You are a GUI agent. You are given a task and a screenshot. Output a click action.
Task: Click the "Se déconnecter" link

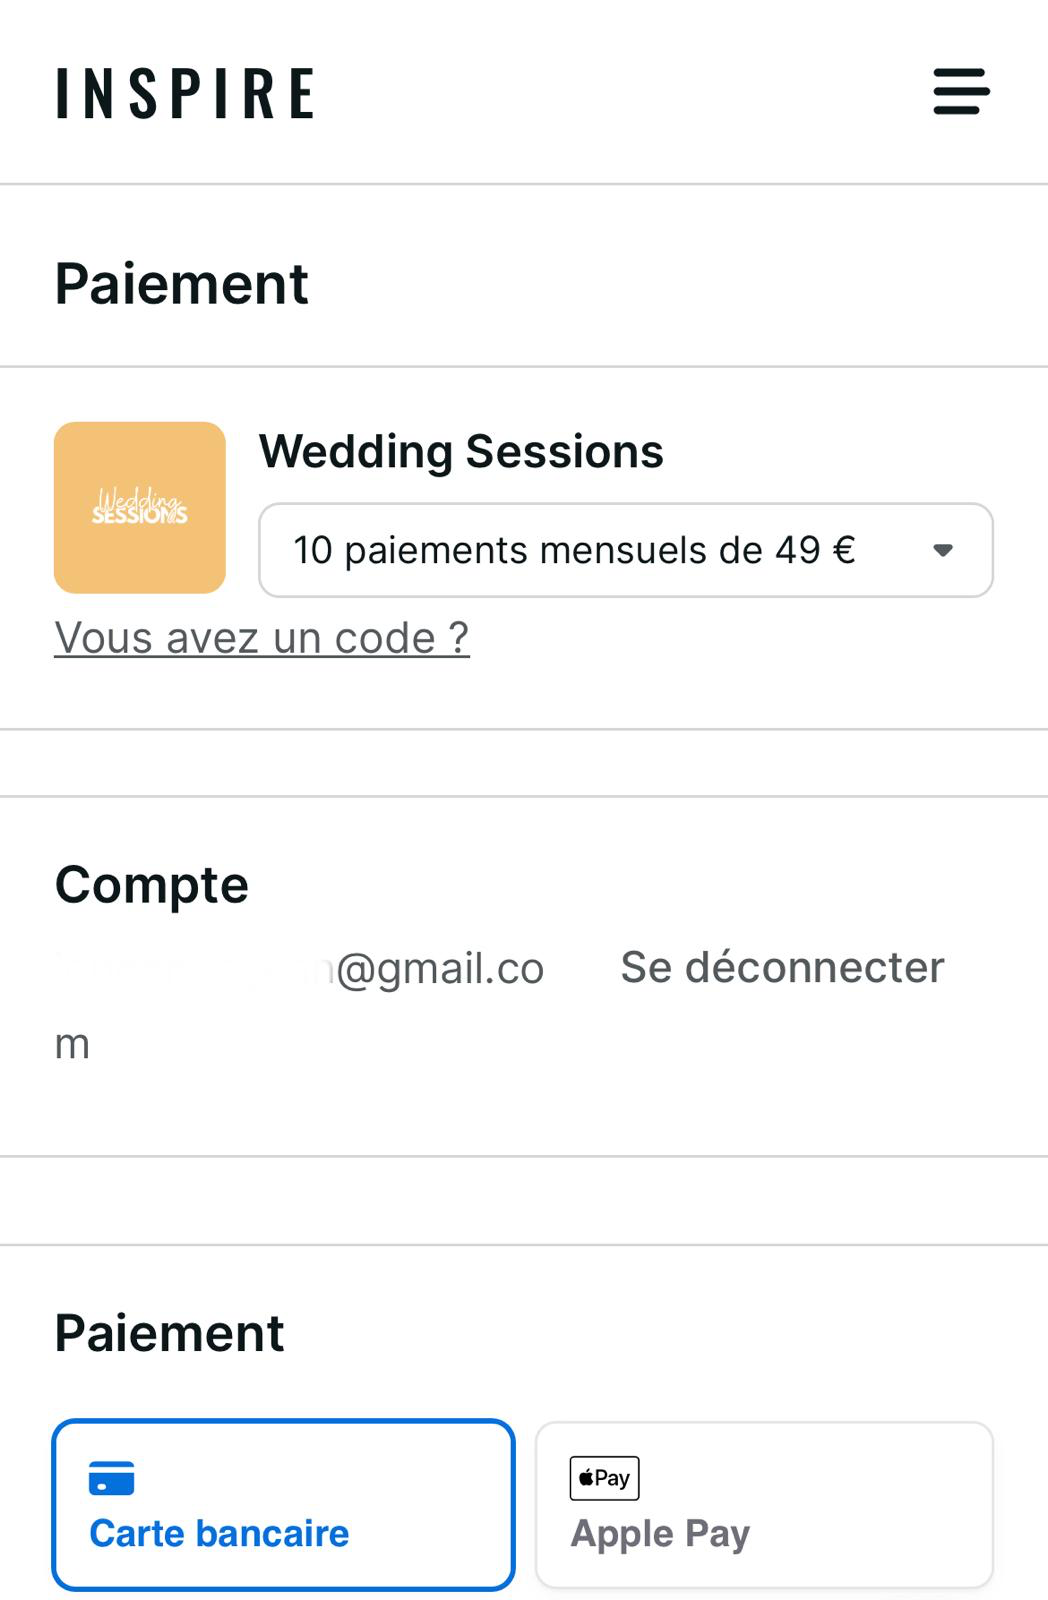(782, 967)
